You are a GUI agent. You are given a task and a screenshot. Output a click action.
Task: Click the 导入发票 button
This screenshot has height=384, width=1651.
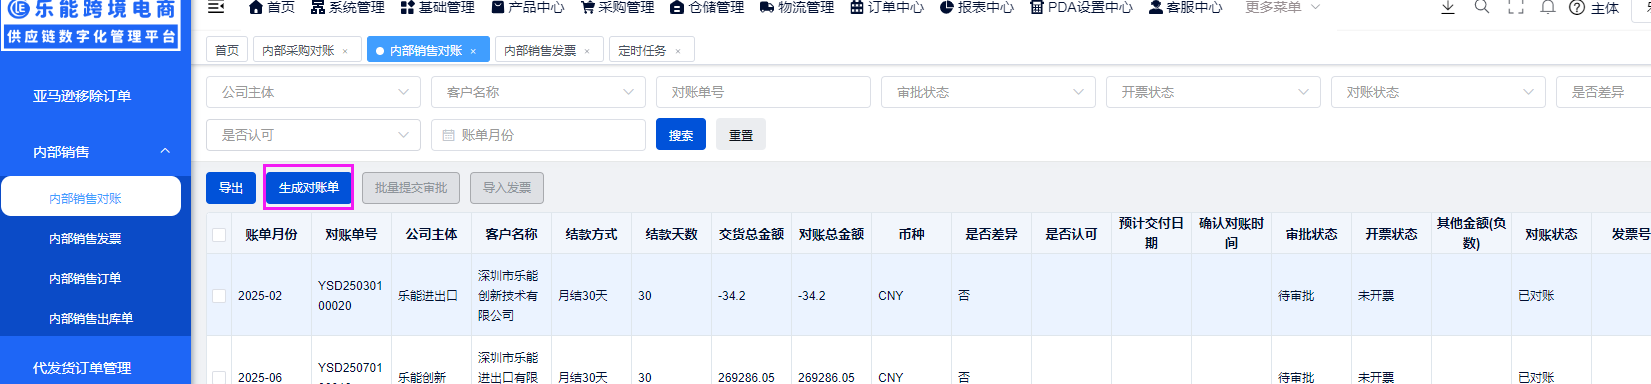tap(507, 188)
